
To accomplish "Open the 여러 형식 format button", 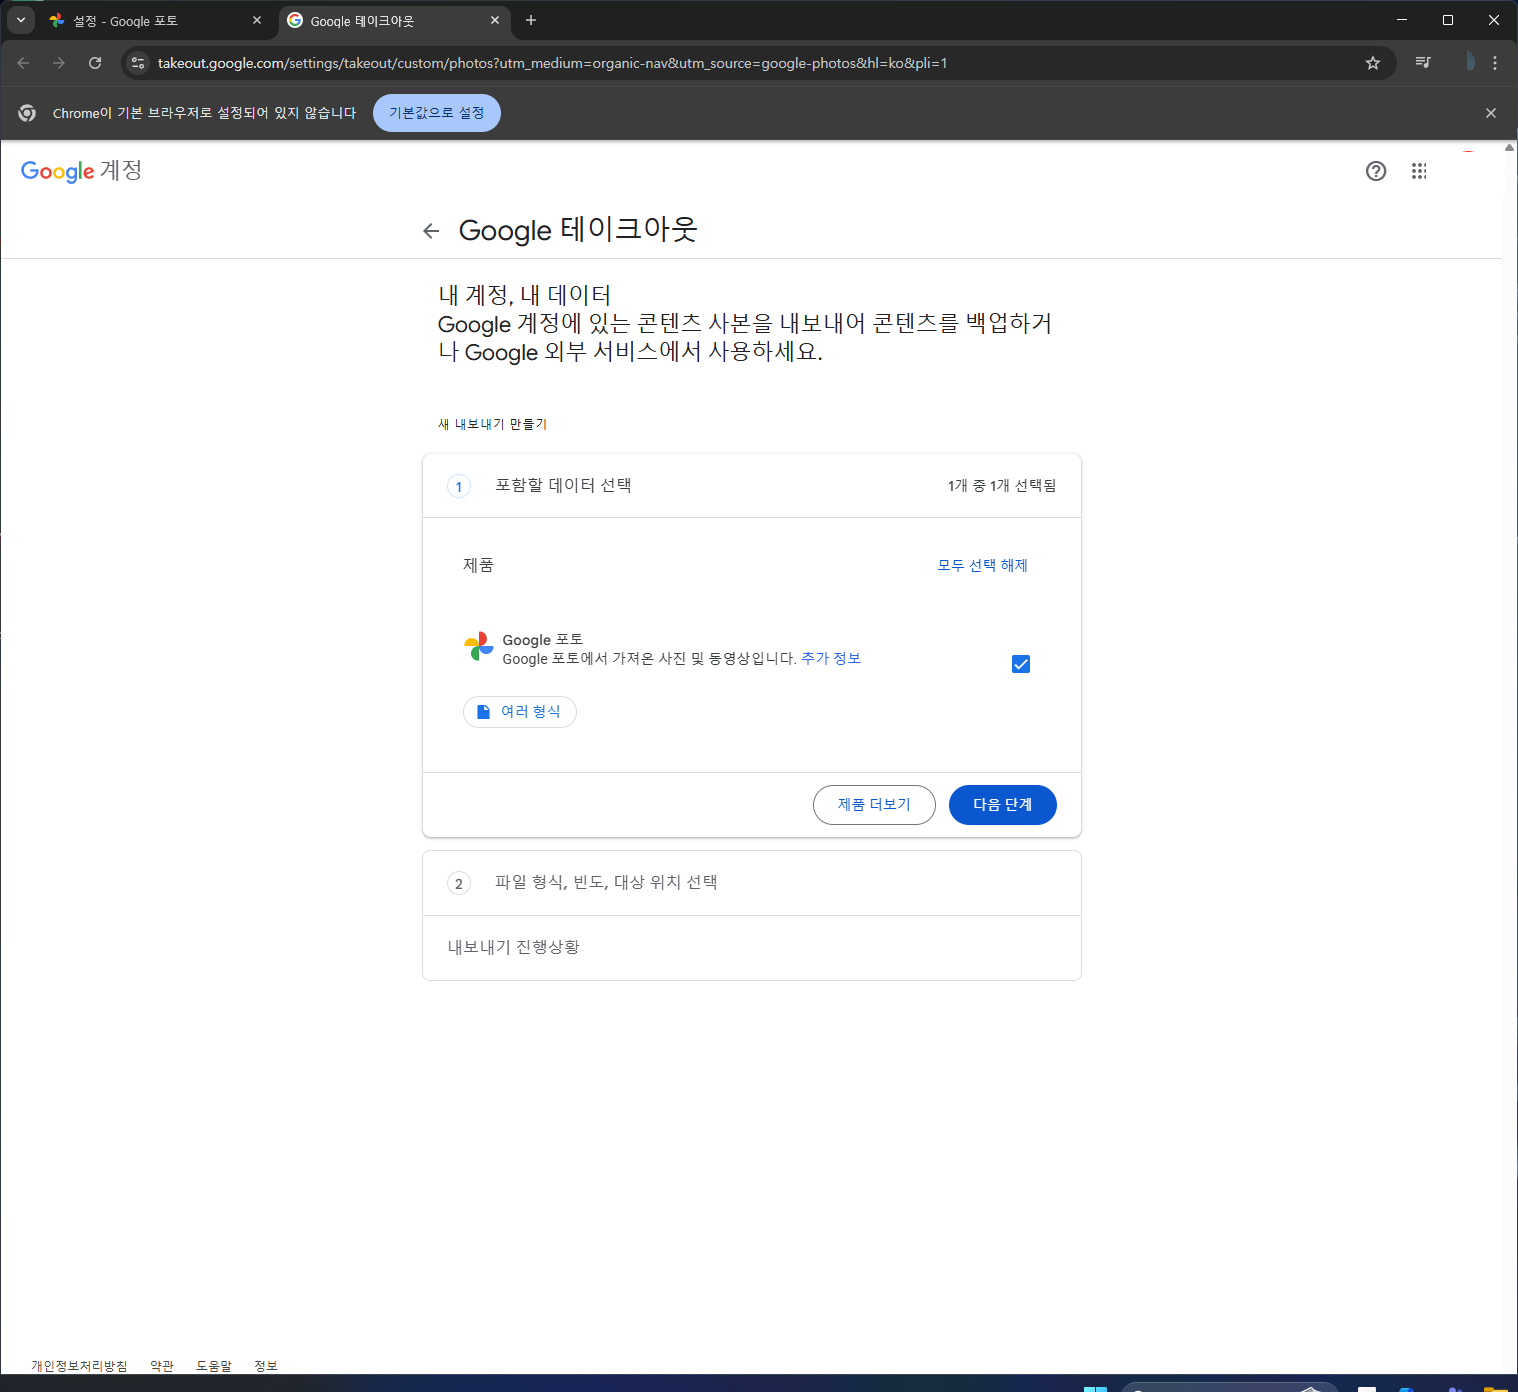I will pos(520,712).
